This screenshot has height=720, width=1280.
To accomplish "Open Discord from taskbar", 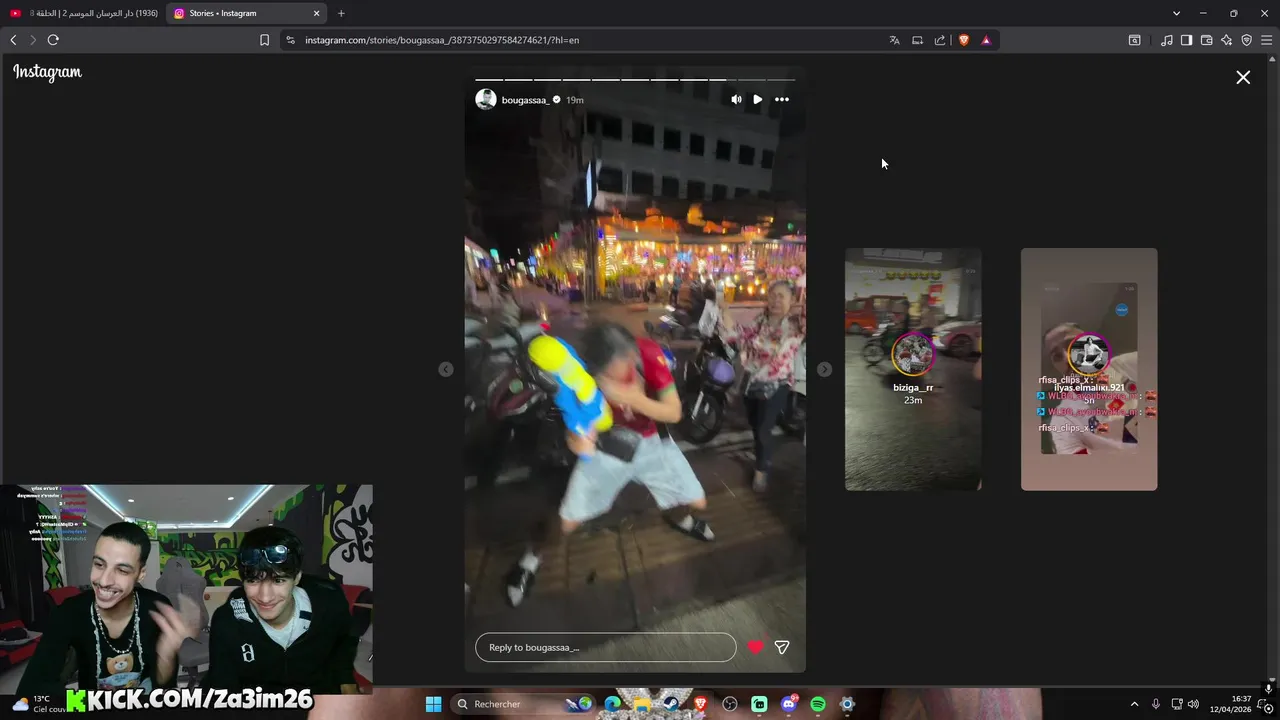I will pyautogui.click(x=789, y=704).
